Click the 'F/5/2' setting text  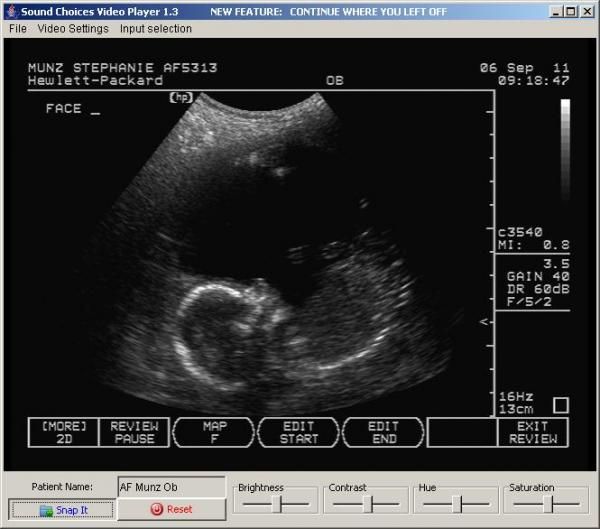529,302
